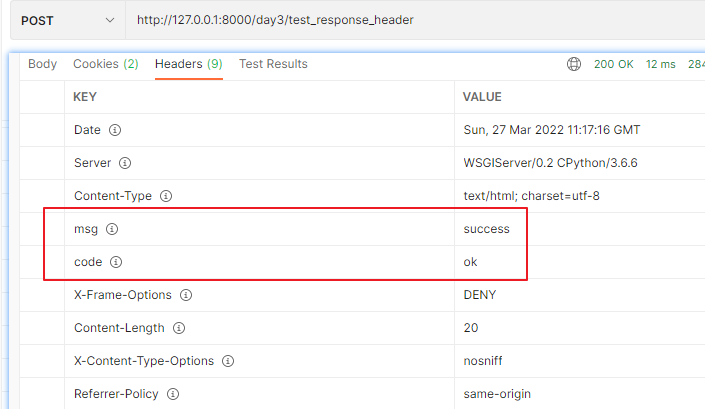The height and width of the screenshot is (409, 705).
Task: Click the info icon next to Referrer-Policy
Action: (173, 394)
